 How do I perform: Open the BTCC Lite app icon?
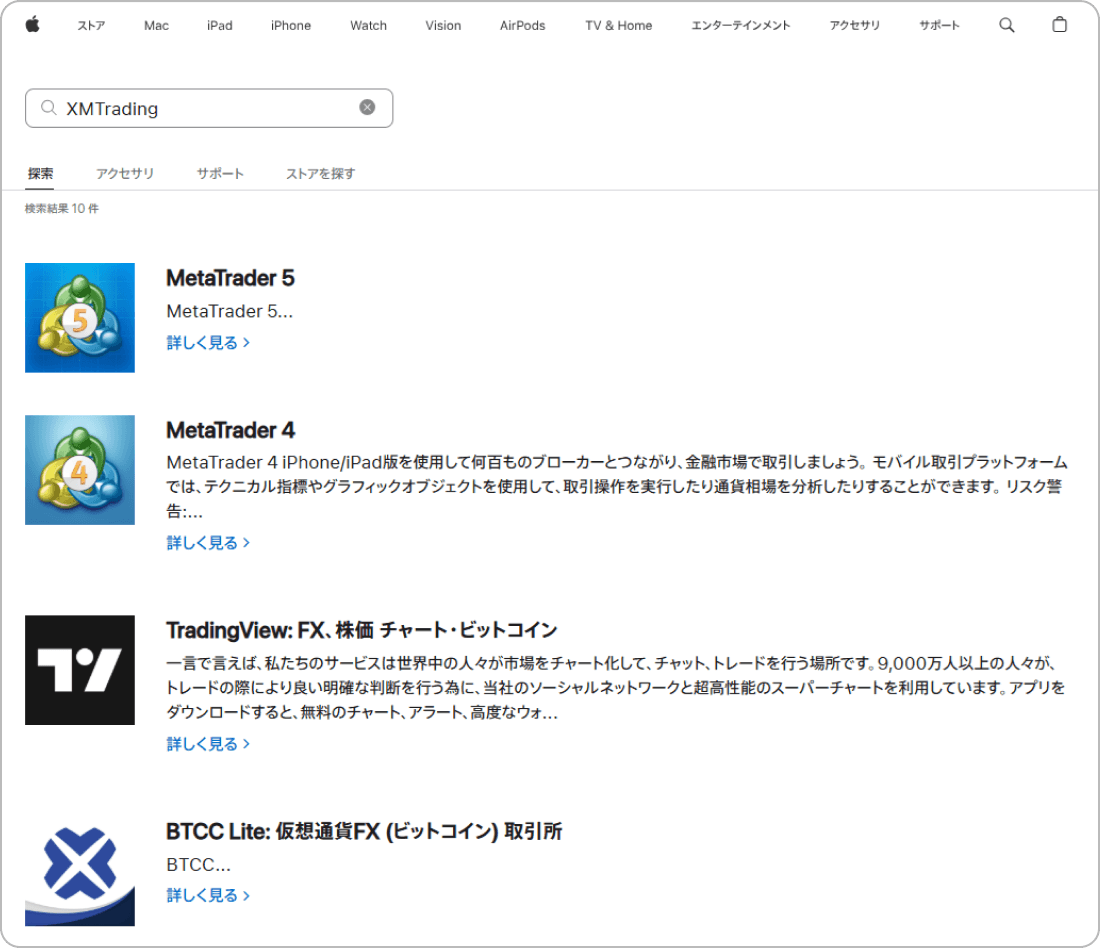80,872
